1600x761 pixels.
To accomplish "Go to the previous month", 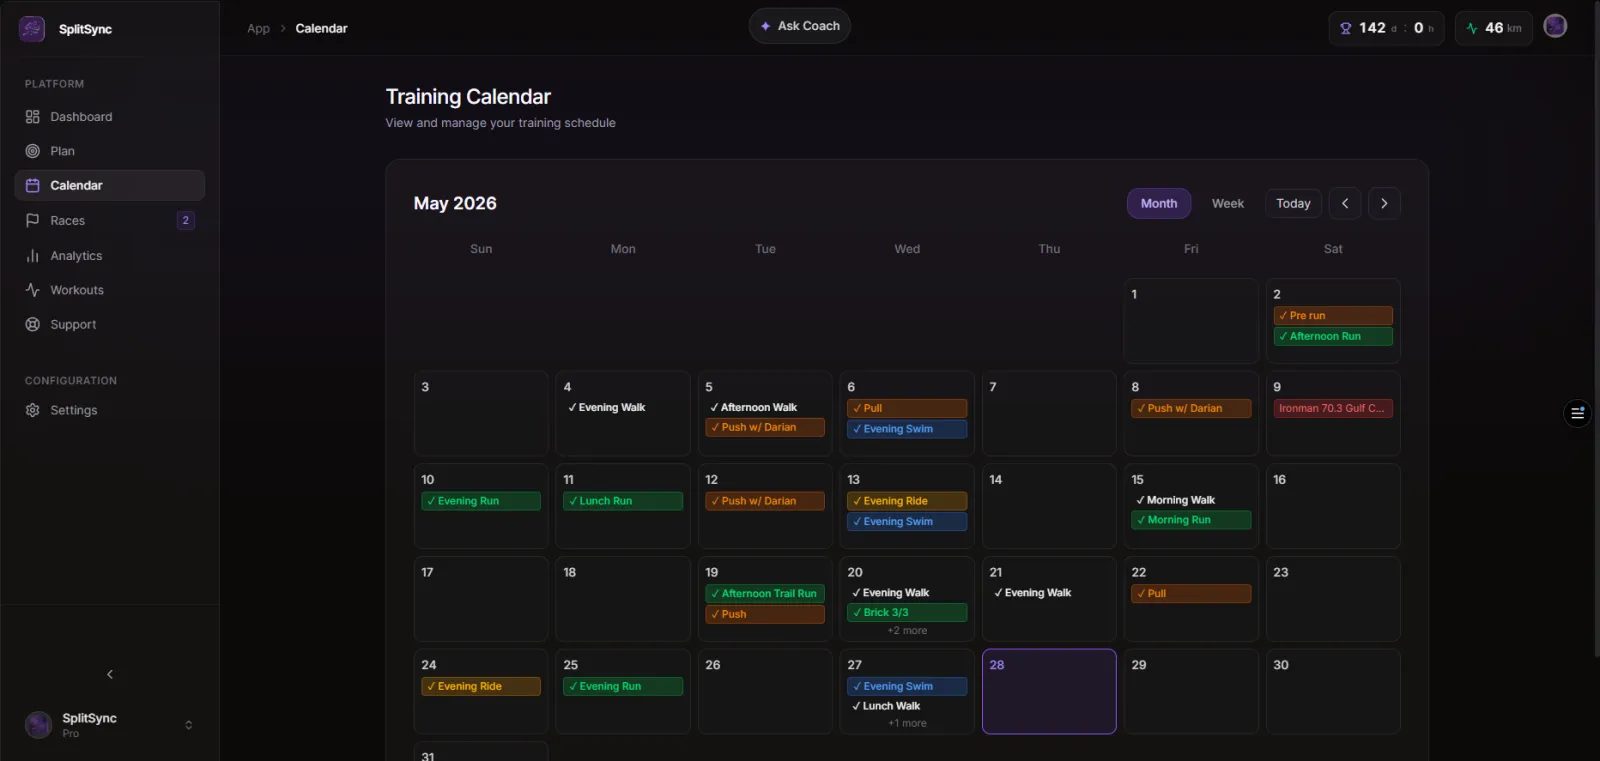I will pos(1345,203).
